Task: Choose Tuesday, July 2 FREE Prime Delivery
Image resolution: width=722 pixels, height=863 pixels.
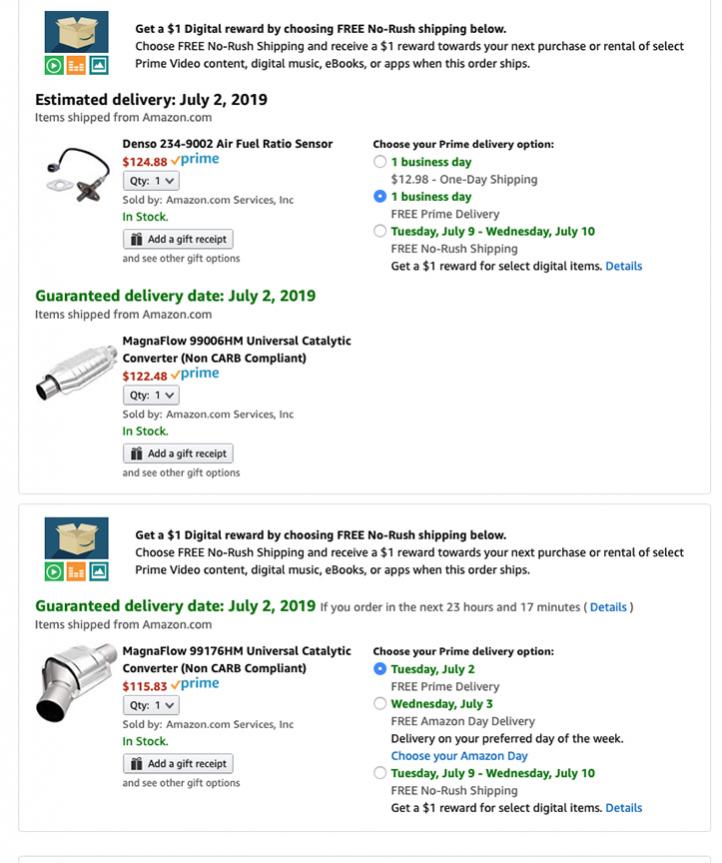Action: pos(380,669)
